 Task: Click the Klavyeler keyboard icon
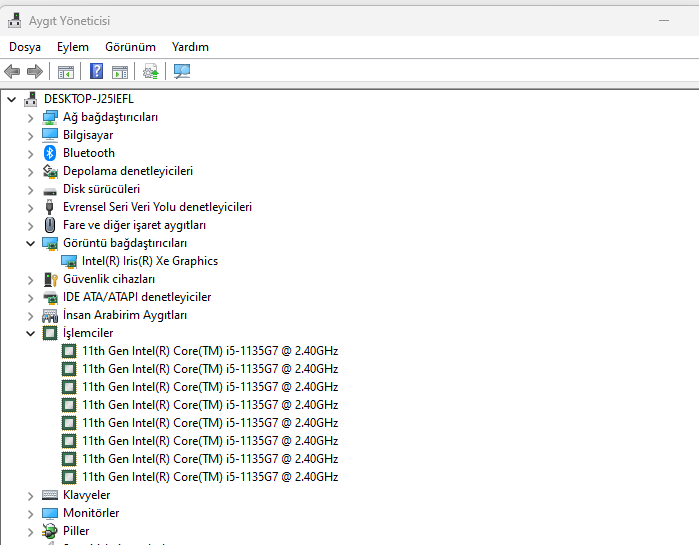click(x=49, y=495)
